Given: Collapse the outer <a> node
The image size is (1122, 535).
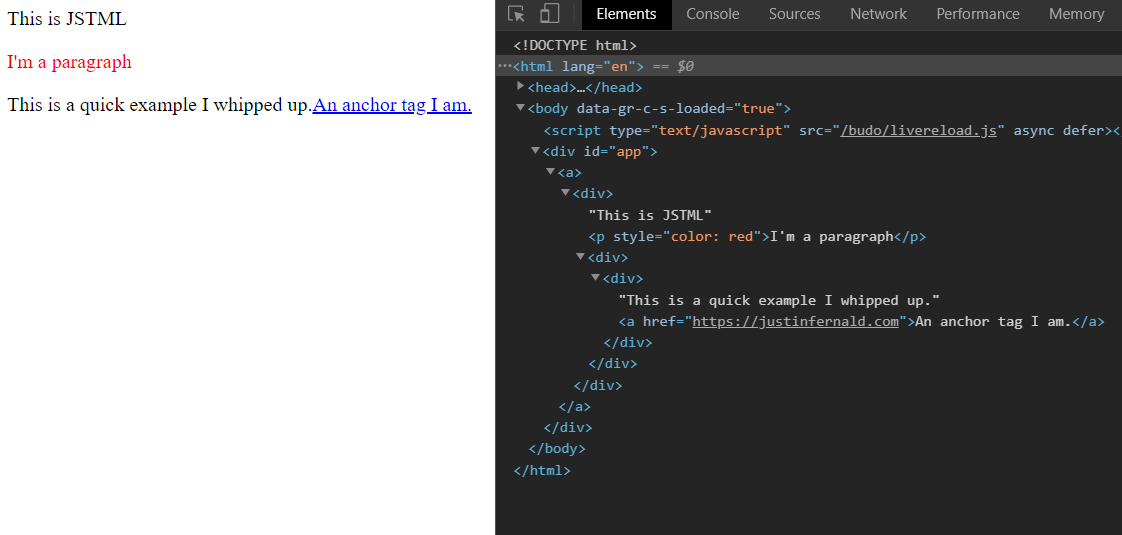Looking at the screenshot, I should tap(550, 172).
